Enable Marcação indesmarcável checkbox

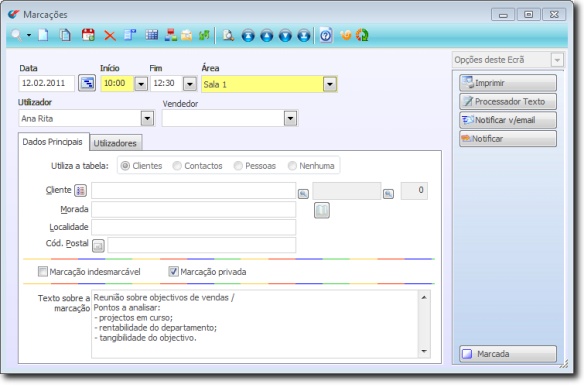click(x=43, y=271)
